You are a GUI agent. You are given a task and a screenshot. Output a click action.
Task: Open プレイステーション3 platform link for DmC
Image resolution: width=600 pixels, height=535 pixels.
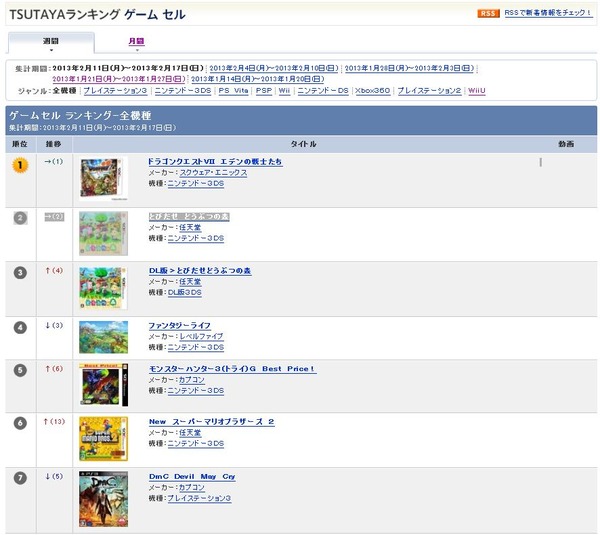(199, 498)
